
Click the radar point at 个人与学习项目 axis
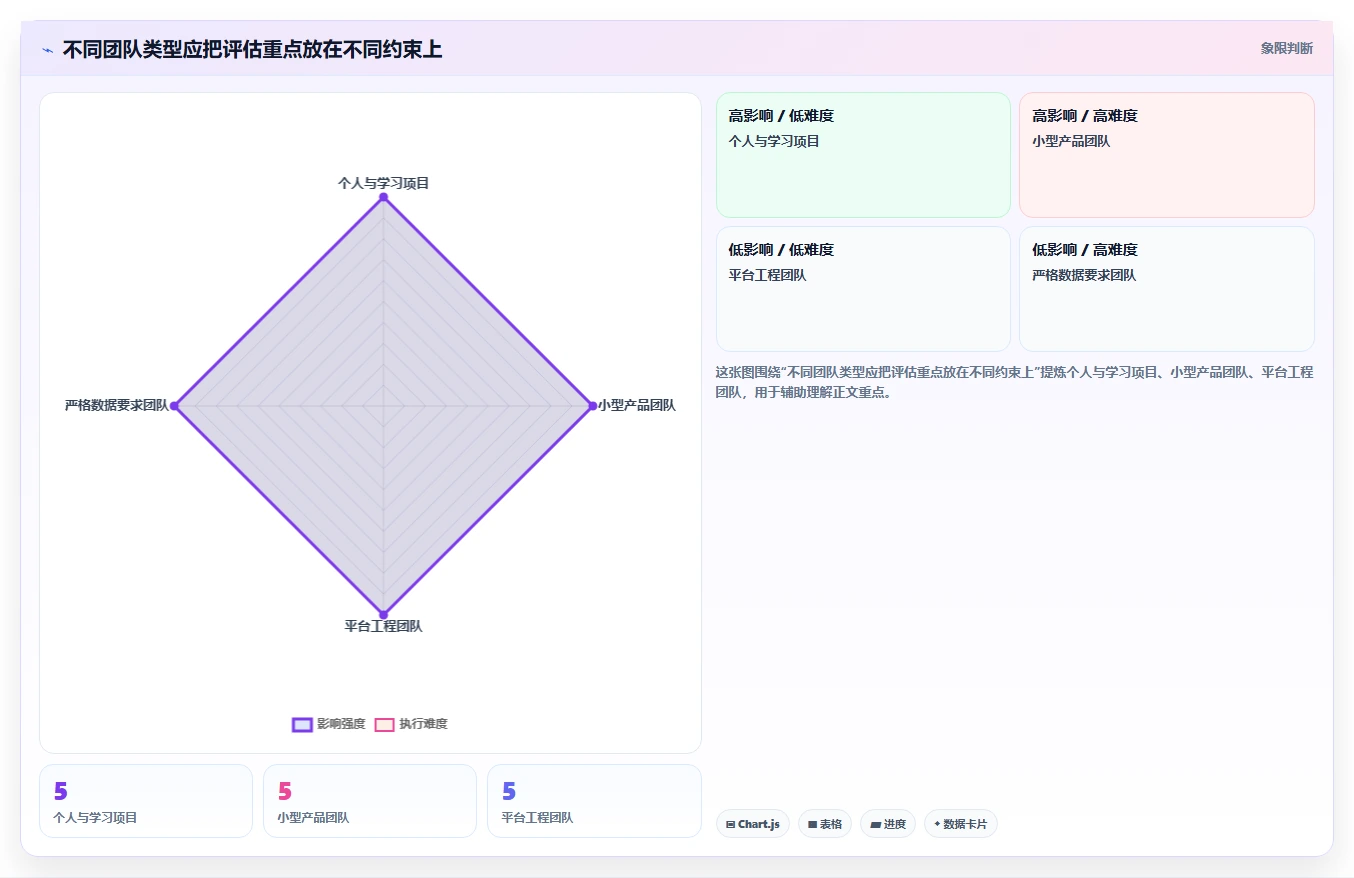[x=383, y=197]
